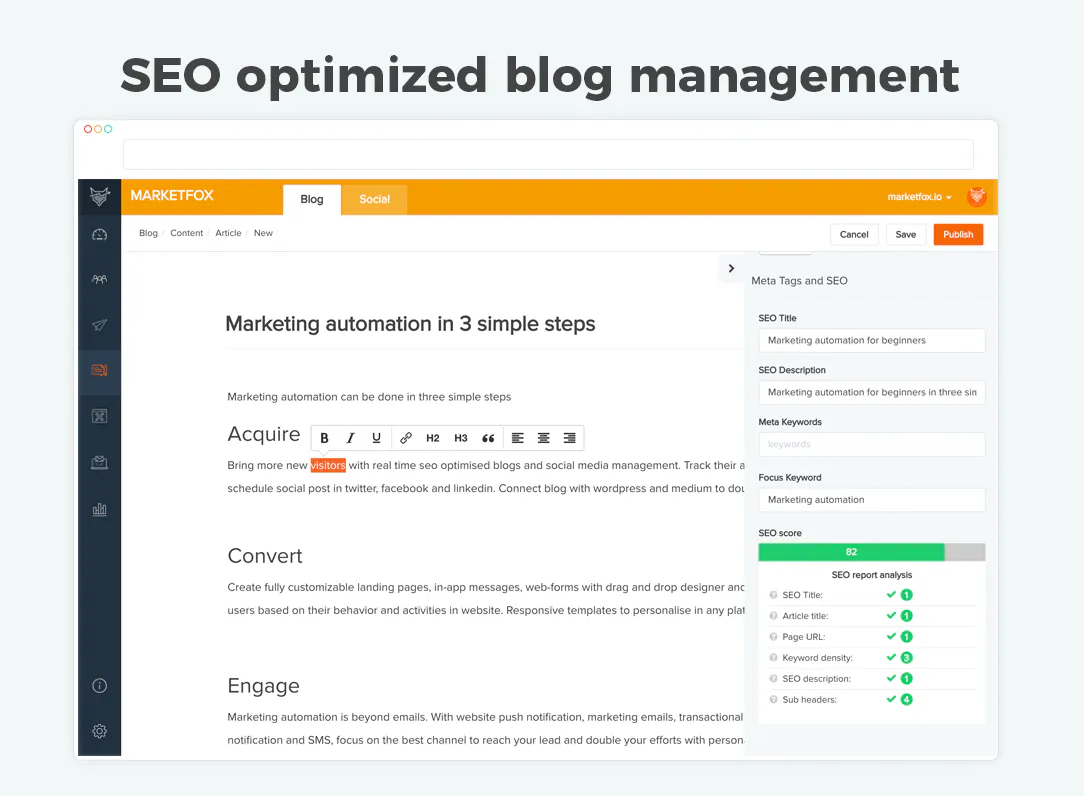
Task: Collapse the Meta Tags side panel arrow
Action: pyautogui.click(x=731, y=268)
